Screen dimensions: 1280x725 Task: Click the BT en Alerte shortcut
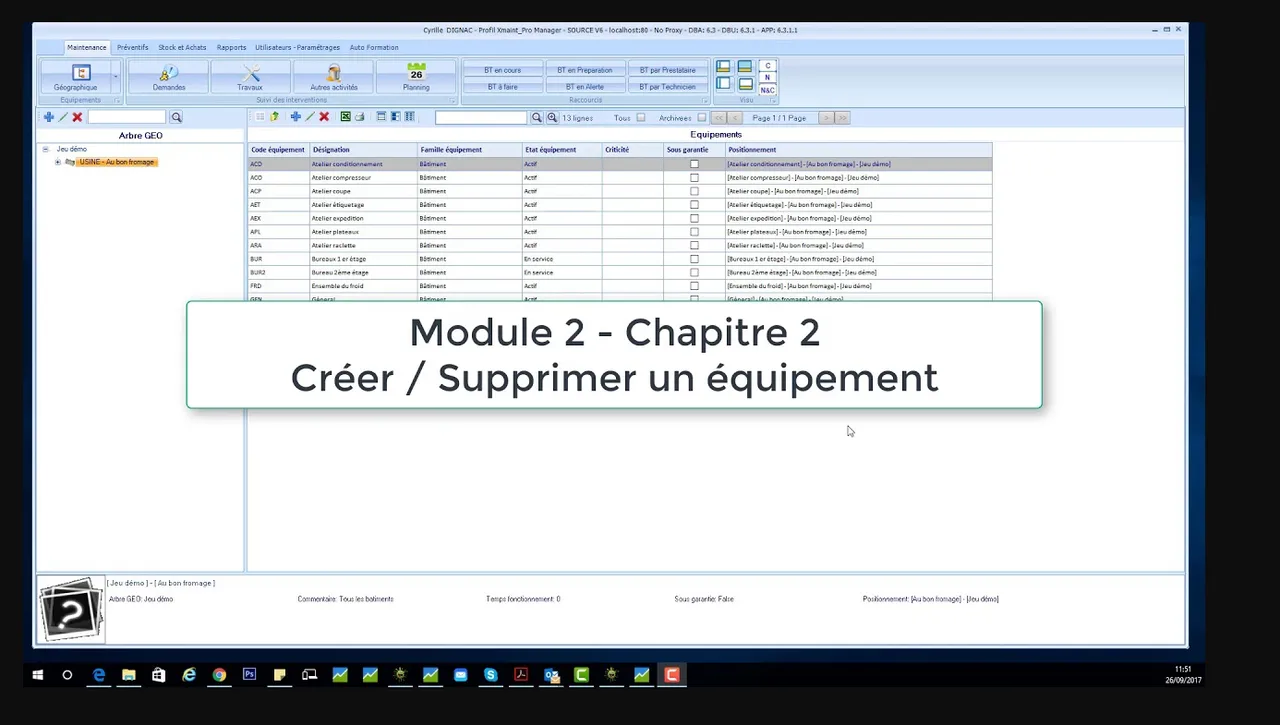[x=585, y=87]
